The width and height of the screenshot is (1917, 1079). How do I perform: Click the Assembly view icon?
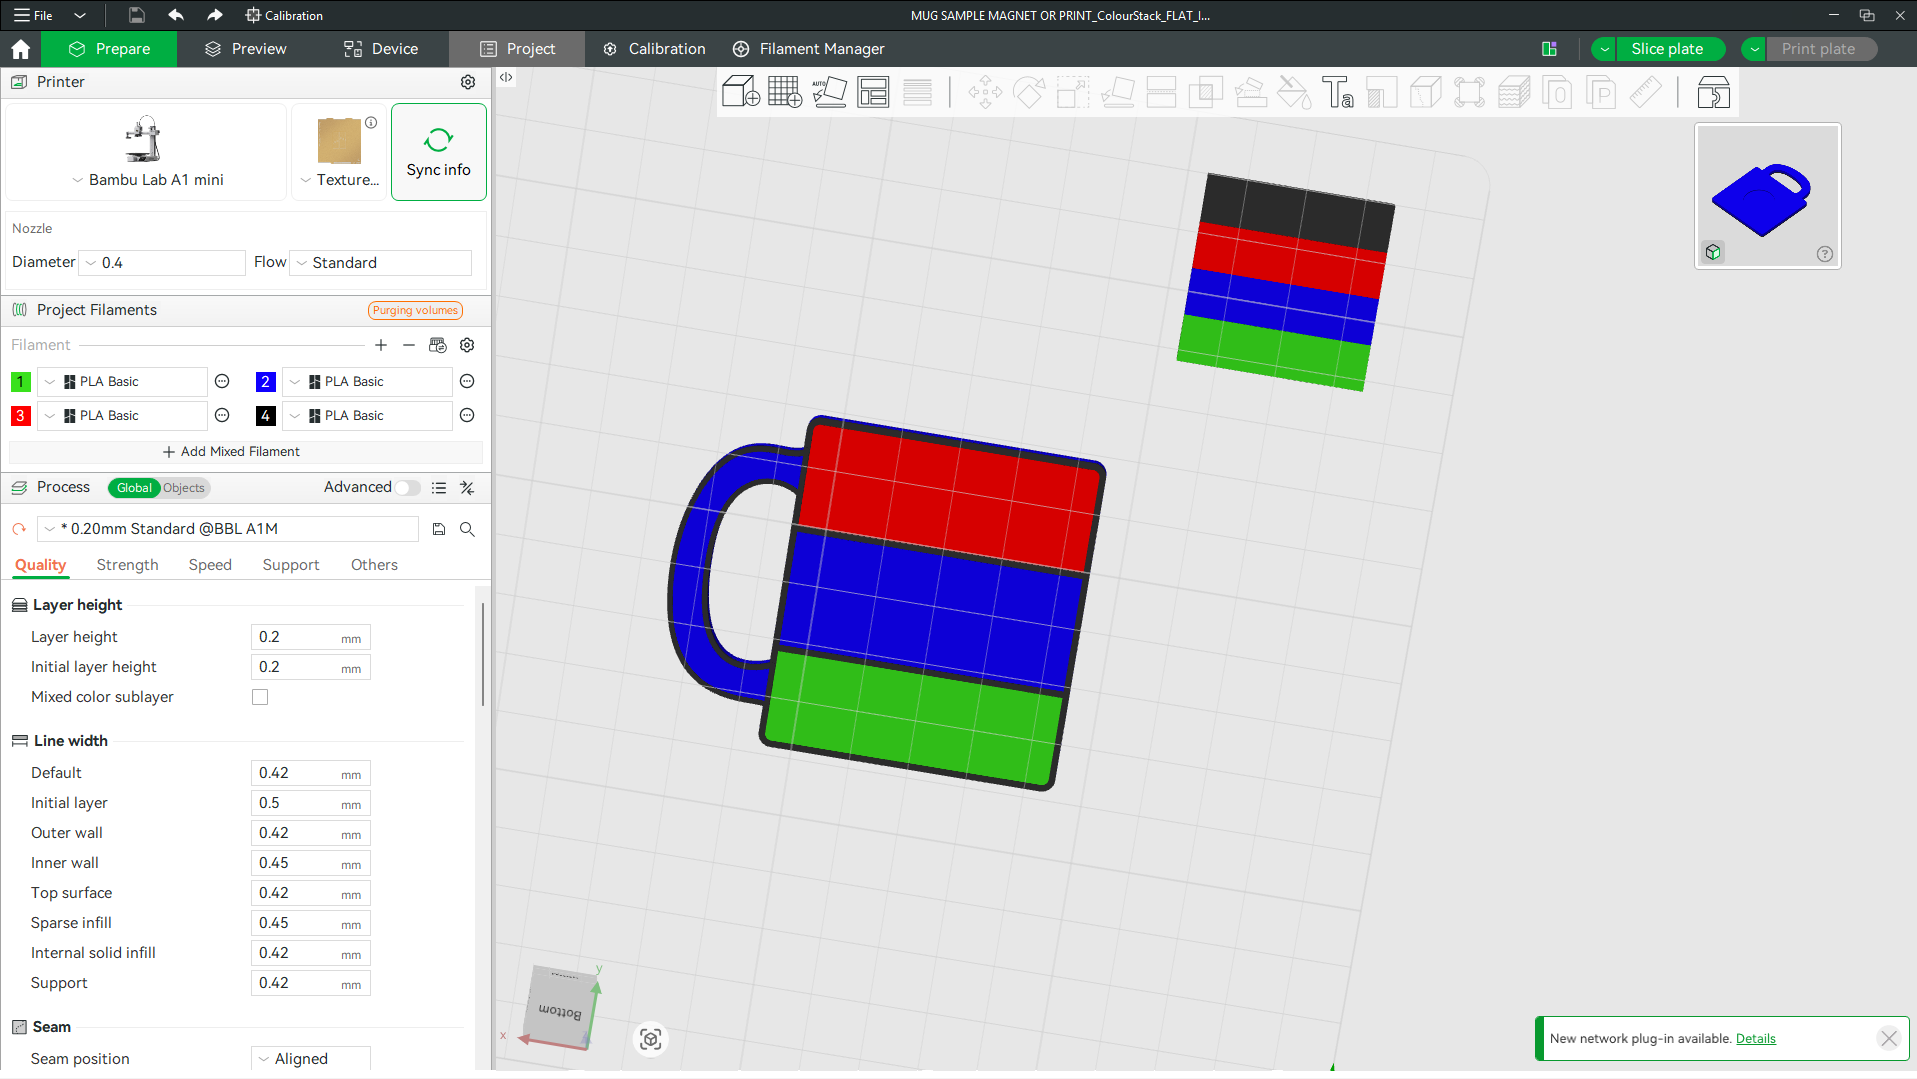[1713, 92]
